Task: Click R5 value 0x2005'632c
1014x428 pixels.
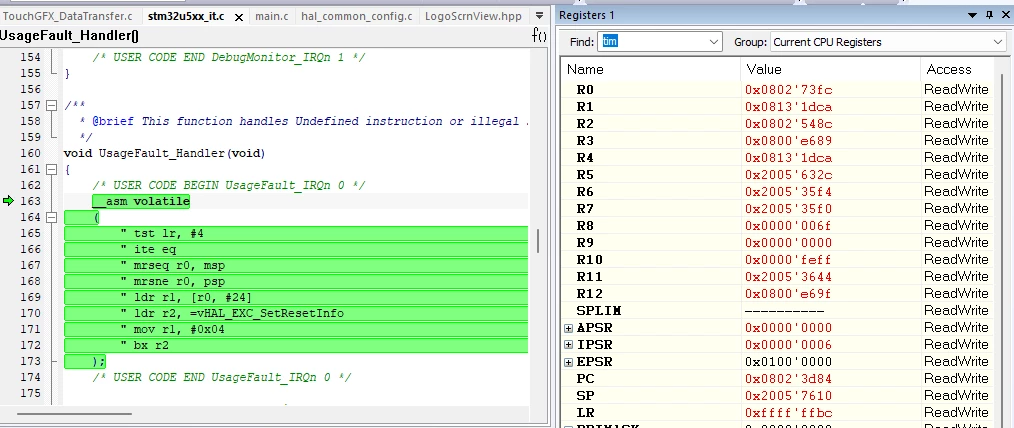Action: [x=788, y=175]
